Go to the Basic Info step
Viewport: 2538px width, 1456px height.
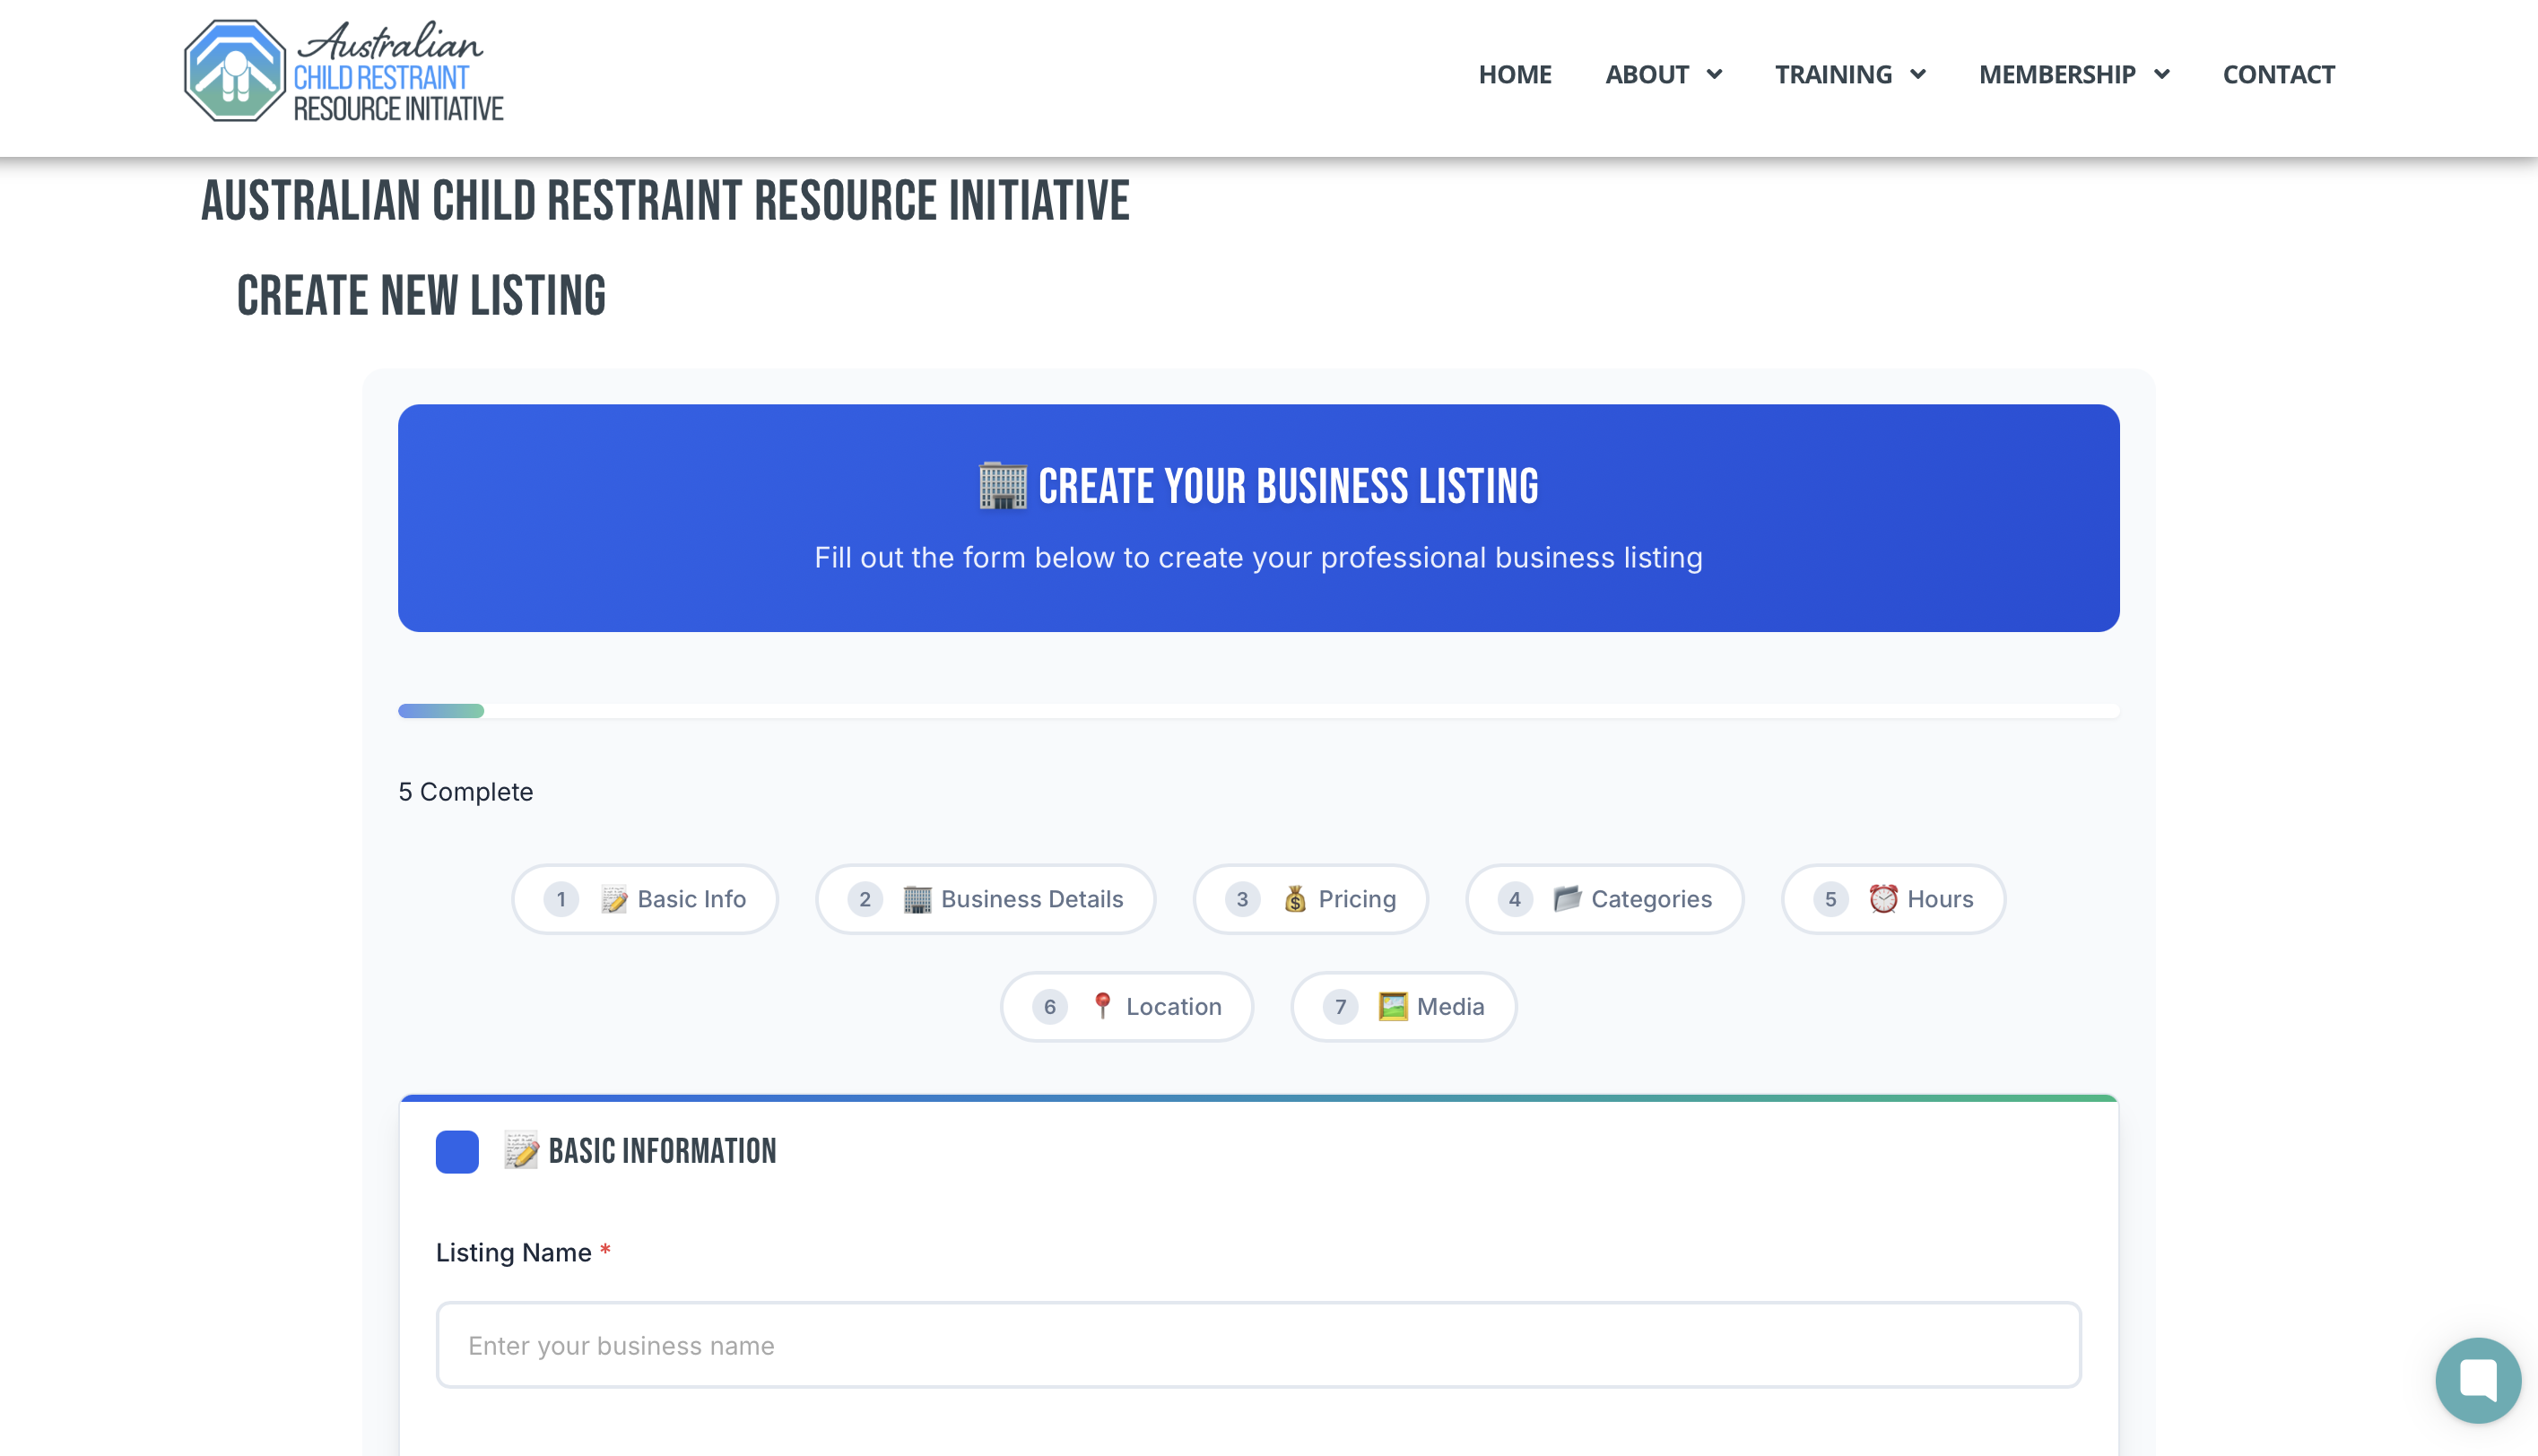tap(645, 899)
